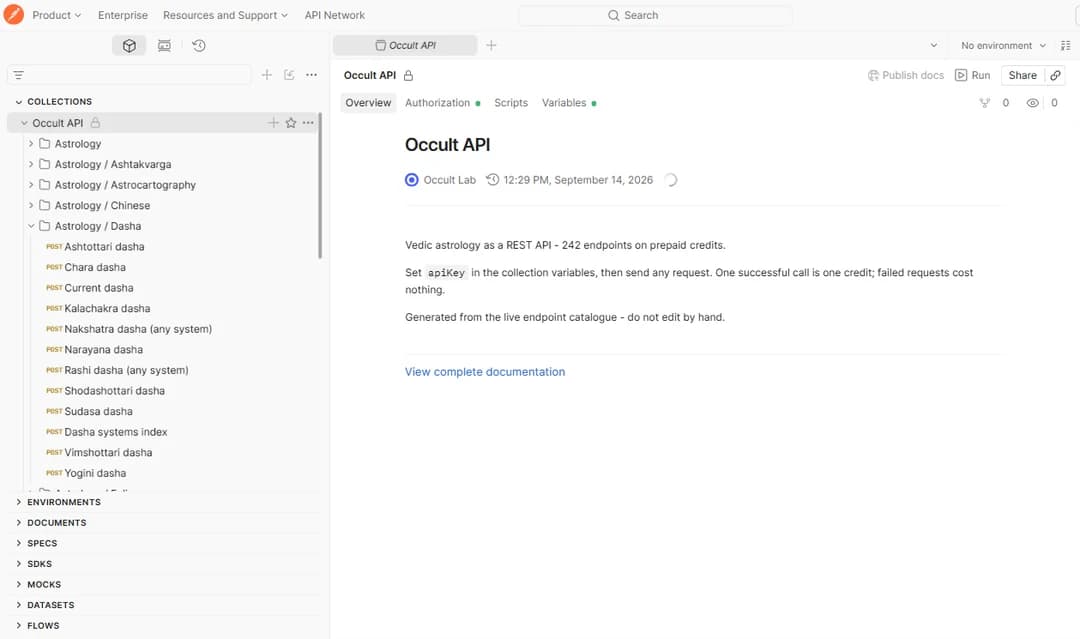Viewport: 1080px width, 639px height.
Task: Expand the FLOWS section
Action: 19,626
